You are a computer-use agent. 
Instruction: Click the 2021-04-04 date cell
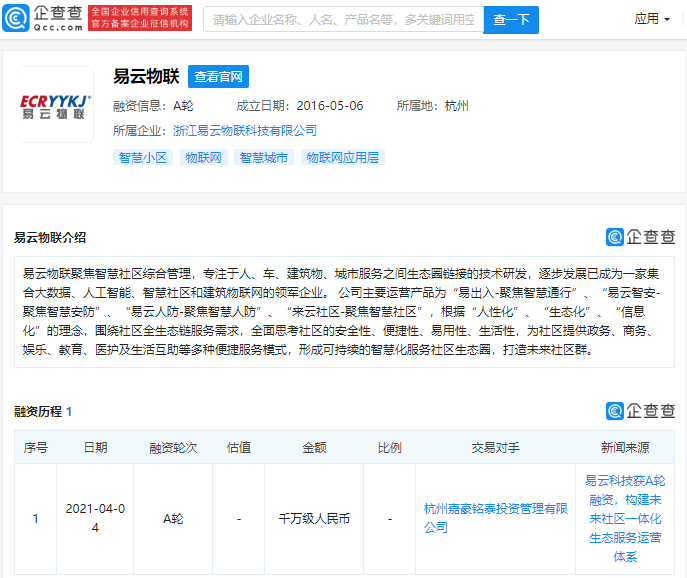point(95,518)
